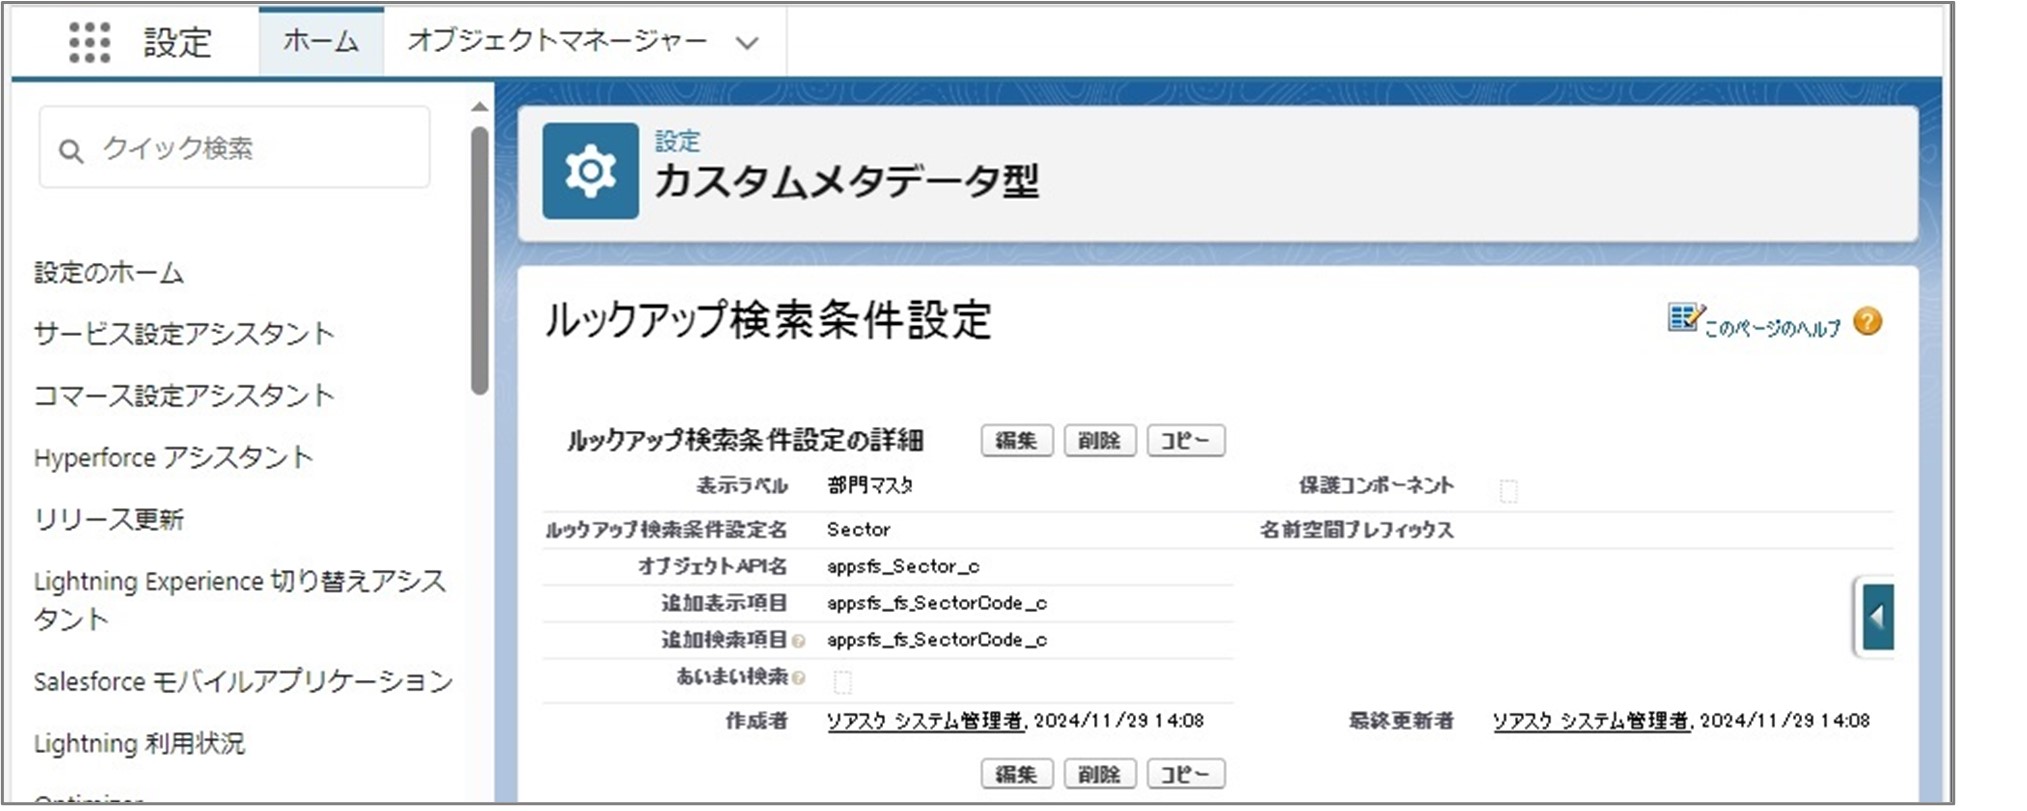Open Lightning 利用状況 in sidebar
Viewport: 2027px width, 811px height.
[x=139, y=744]
